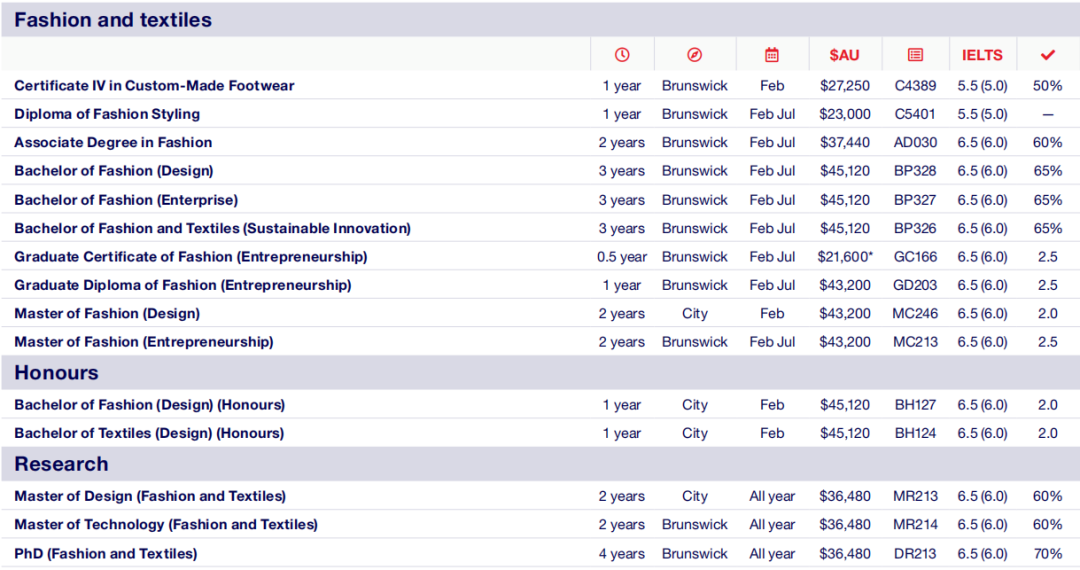
Task: Click the dash value in Diploma of Fashion Styling row
Action: (1048, 114)
